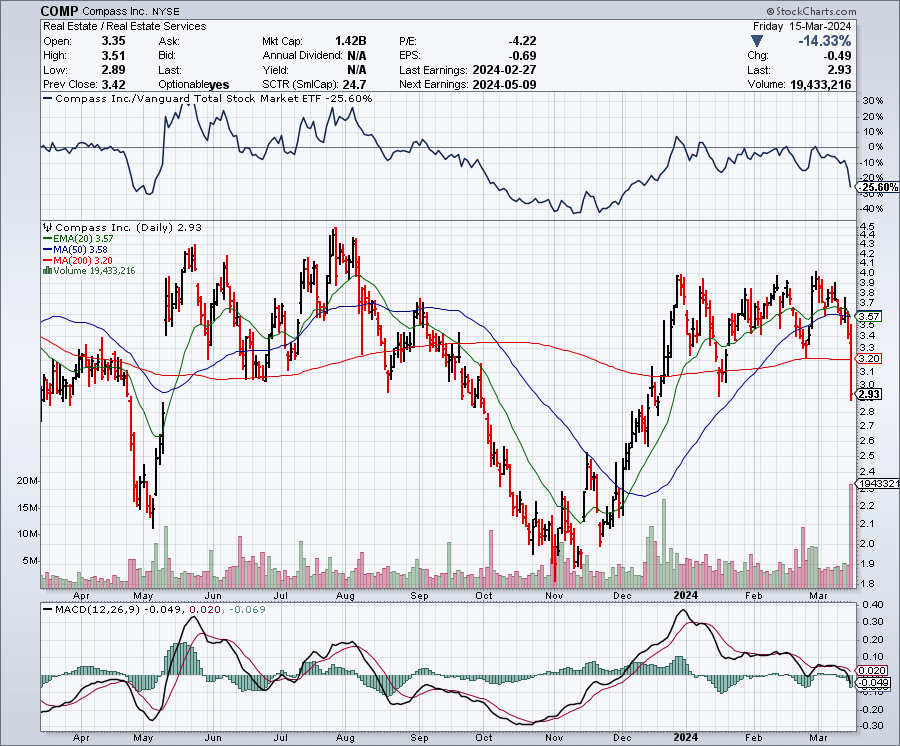Click the -14.33% percent change

point(824,41)
